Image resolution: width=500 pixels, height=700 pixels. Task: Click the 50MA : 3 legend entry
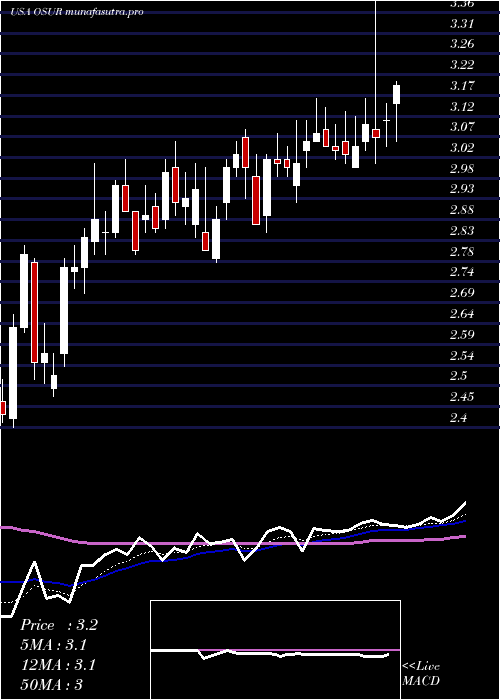point(52,684)
